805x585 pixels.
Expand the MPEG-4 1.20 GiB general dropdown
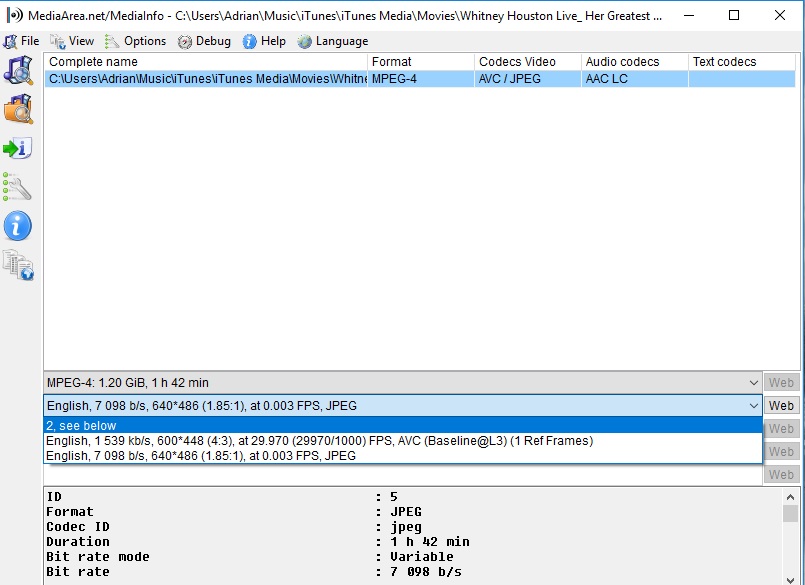(753, 383)
